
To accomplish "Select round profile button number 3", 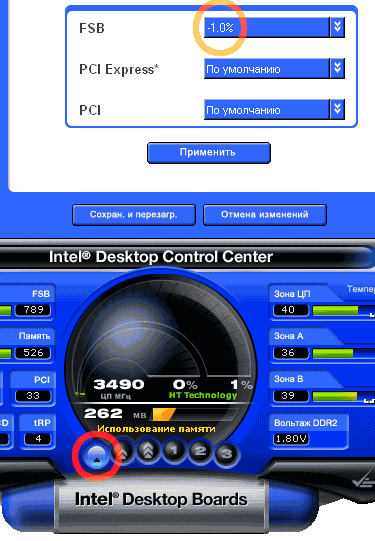I will (x=226, y=453).
